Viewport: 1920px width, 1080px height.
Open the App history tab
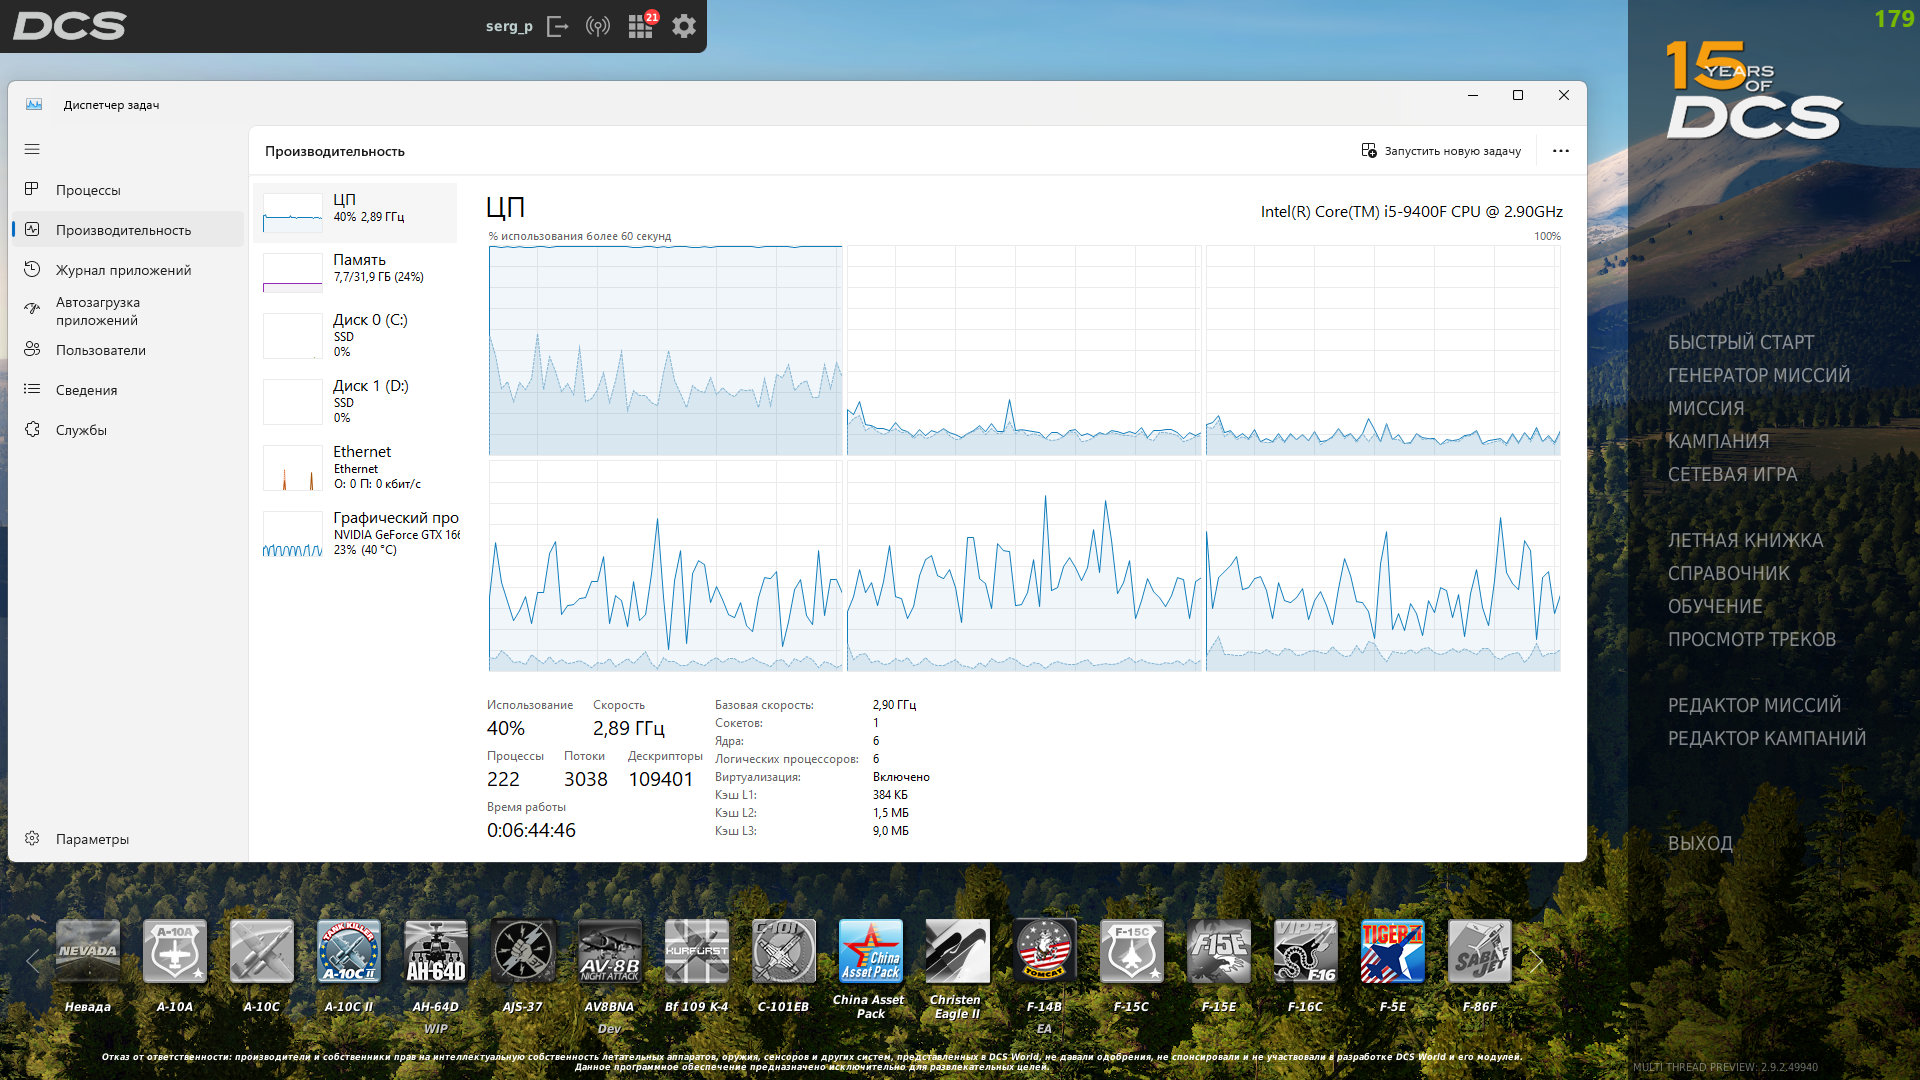pos(128,270)
